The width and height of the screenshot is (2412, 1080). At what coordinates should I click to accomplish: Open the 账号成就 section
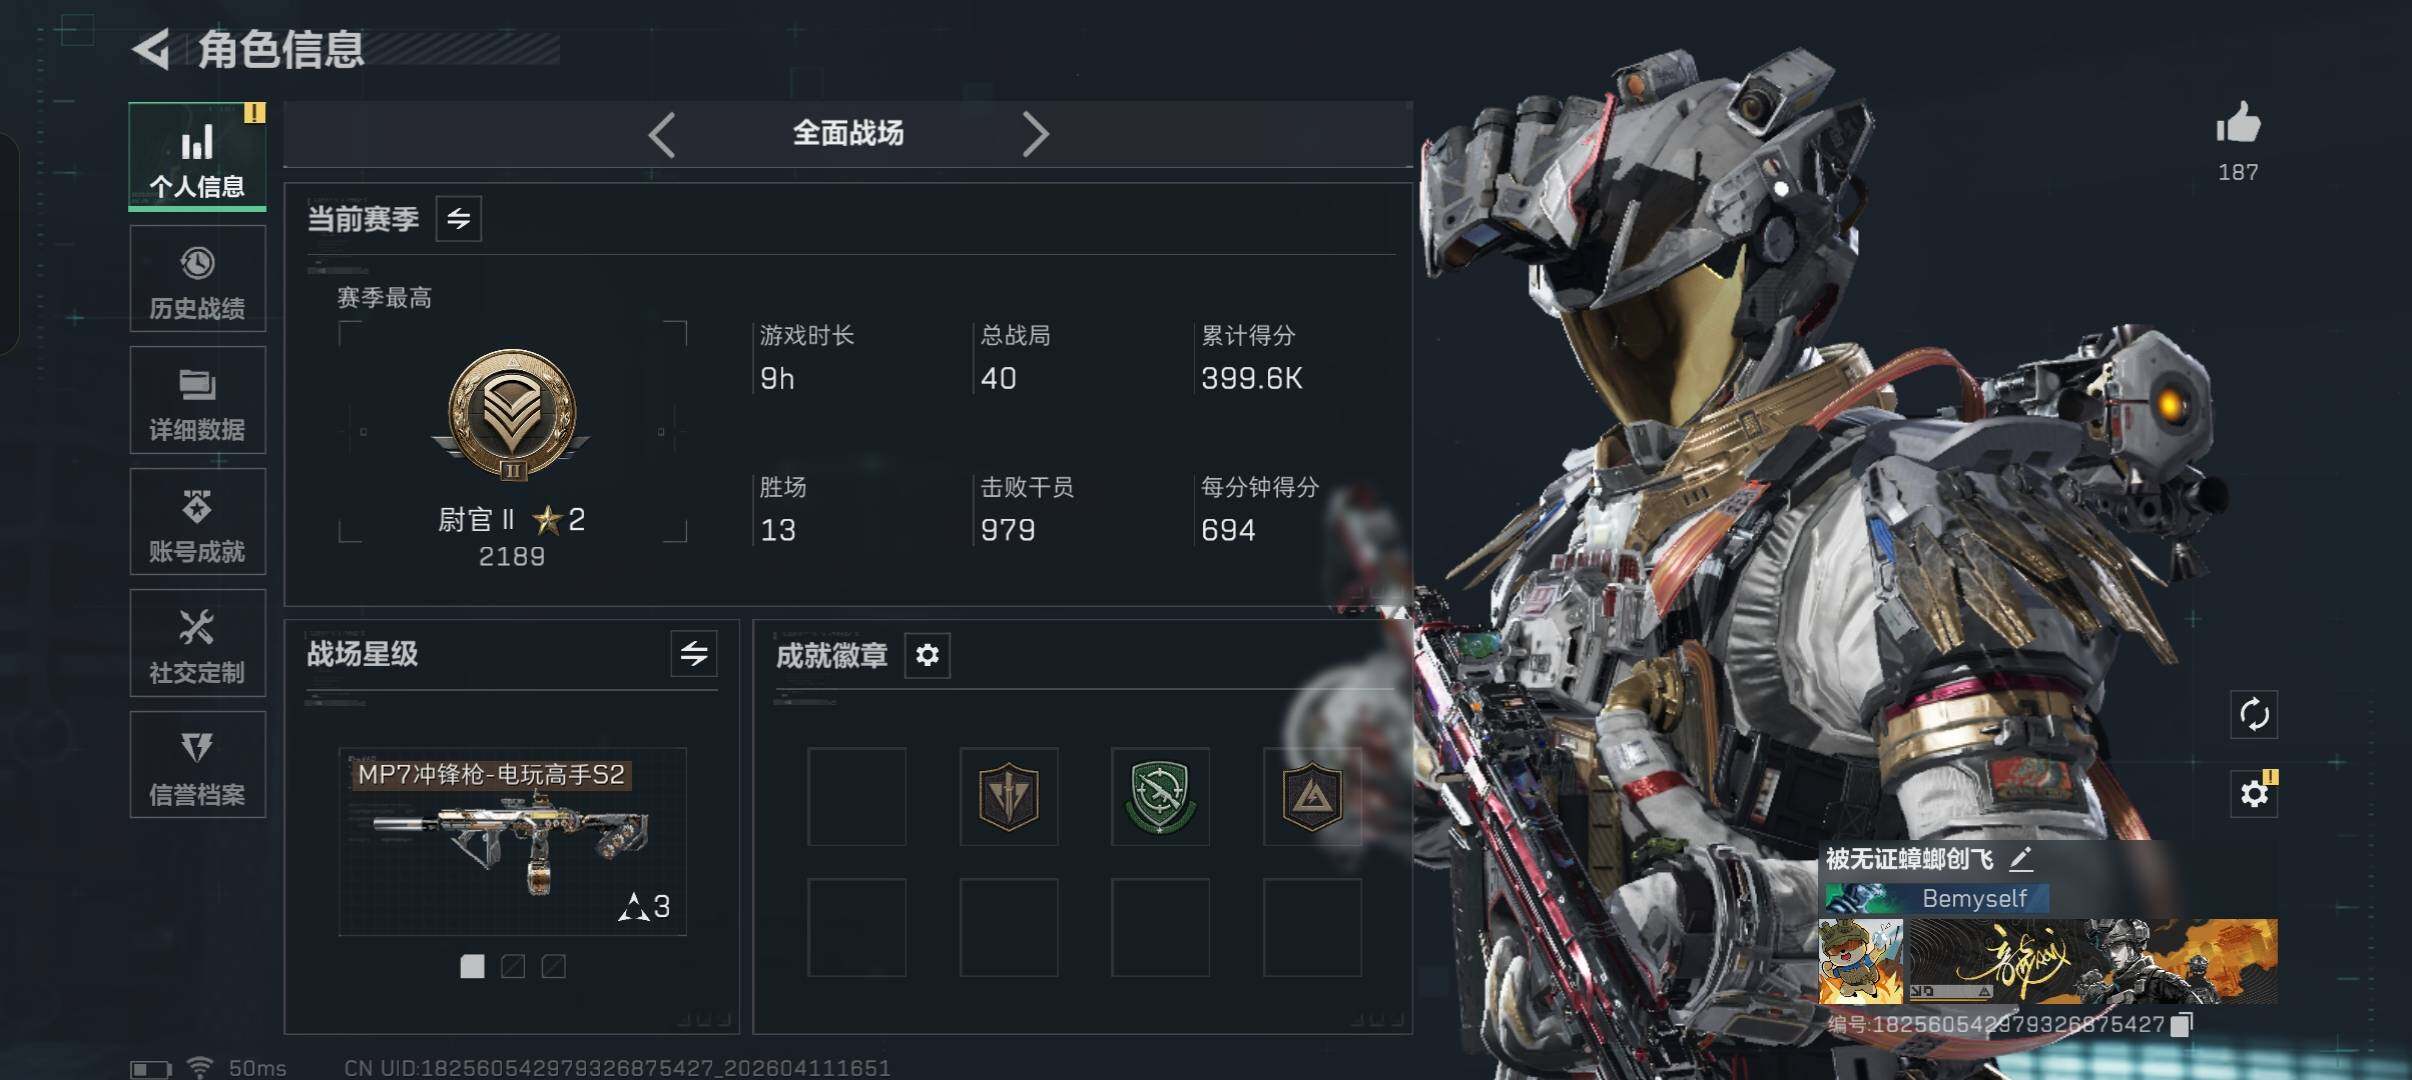point(198,521)
